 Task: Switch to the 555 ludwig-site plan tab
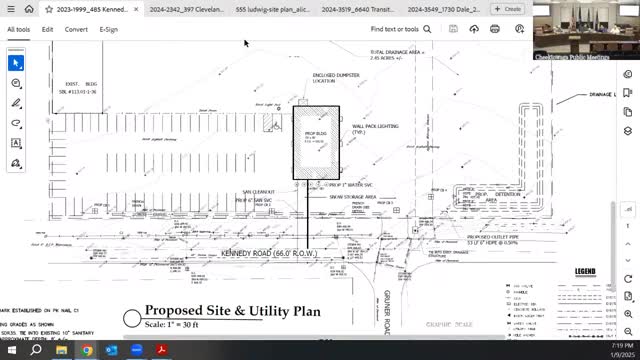pos(273,9)
